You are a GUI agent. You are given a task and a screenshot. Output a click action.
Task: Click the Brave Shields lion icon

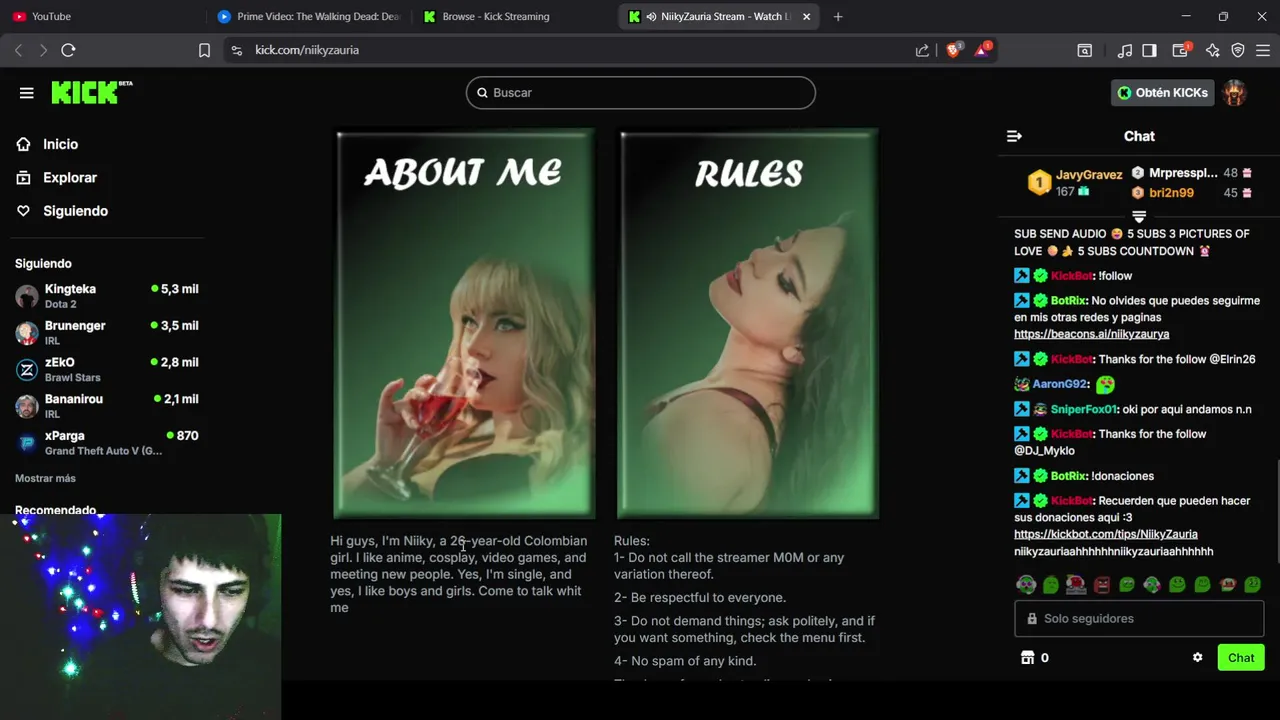coord(953,50)
